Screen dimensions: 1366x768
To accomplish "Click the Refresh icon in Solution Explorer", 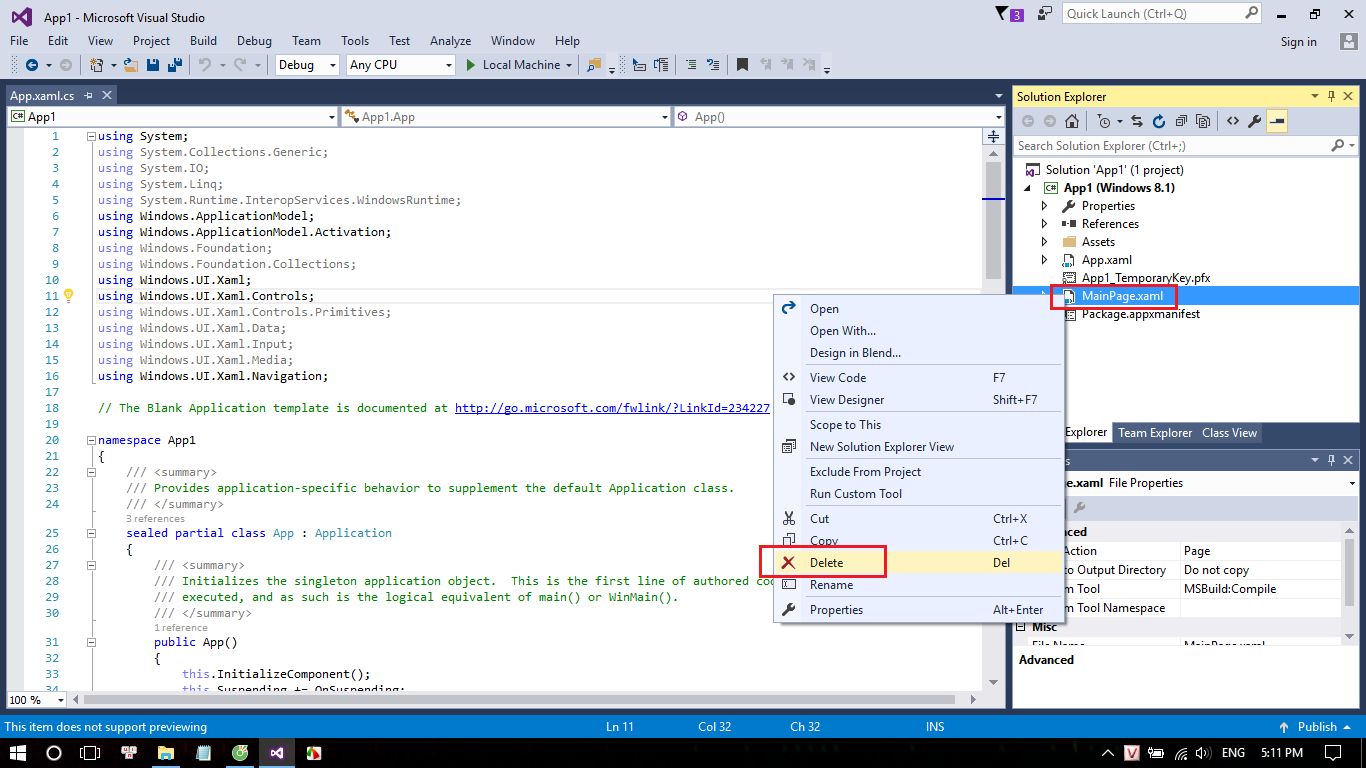I will (1159, 121).
